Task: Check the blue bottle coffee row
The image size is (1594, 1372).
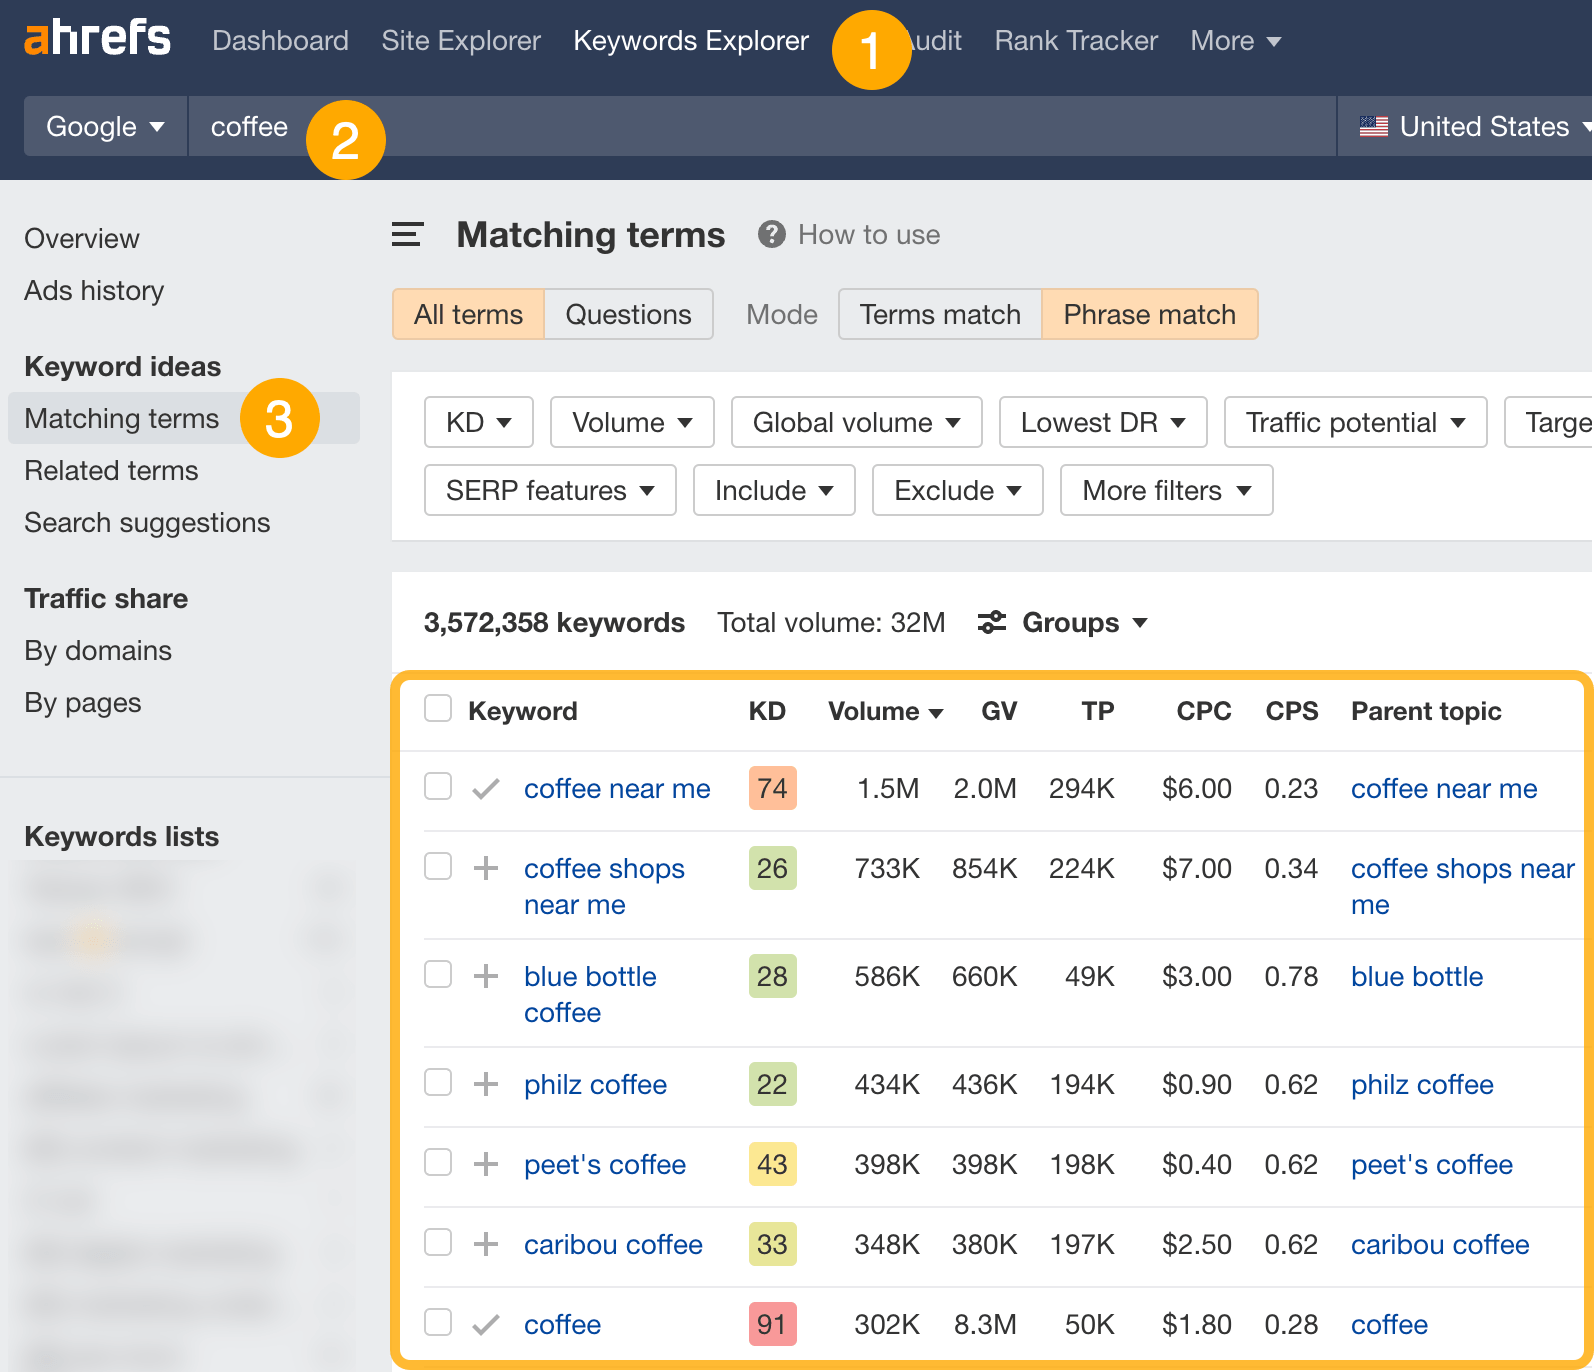Action: (438, 974)
